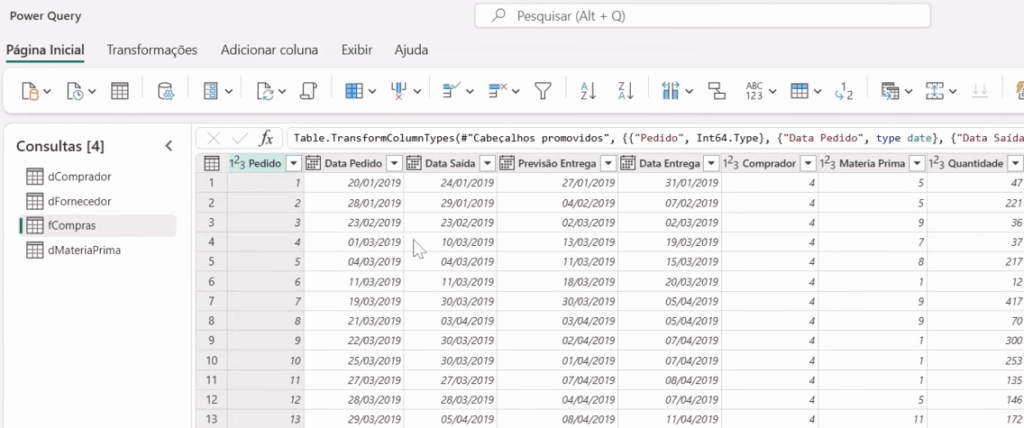Click the Group by icon

717,91
